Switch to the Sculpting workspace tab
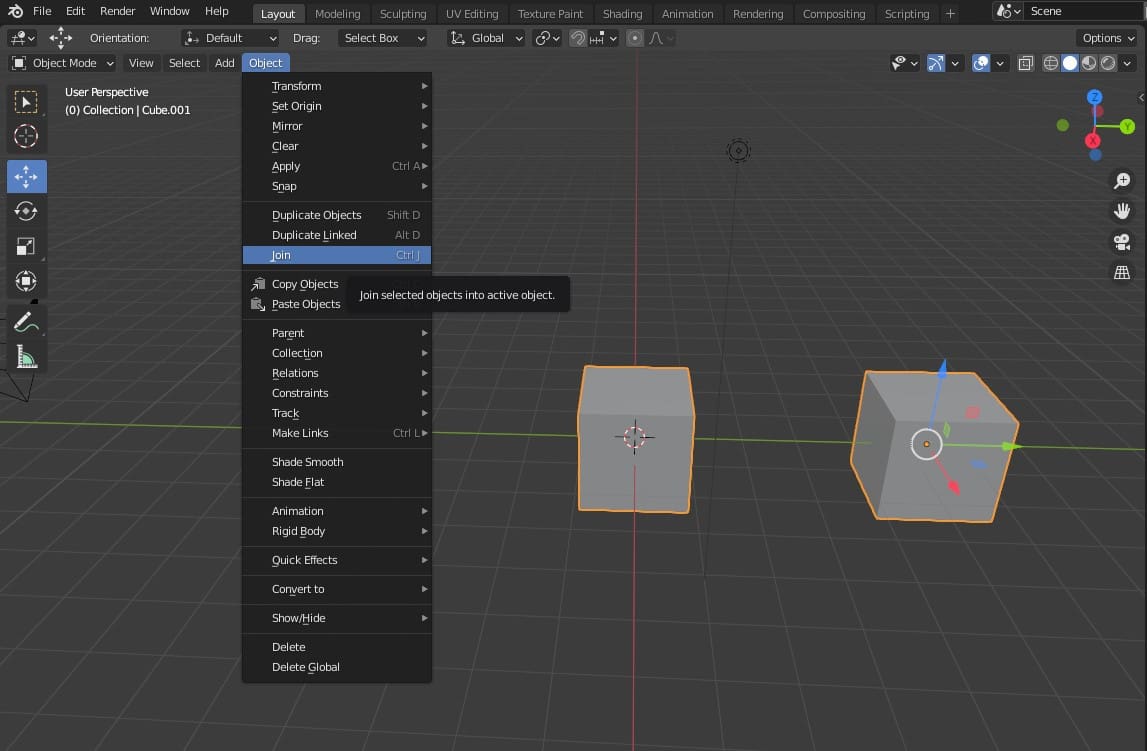The image size is (1147, 751). click(x=403, y=13)
